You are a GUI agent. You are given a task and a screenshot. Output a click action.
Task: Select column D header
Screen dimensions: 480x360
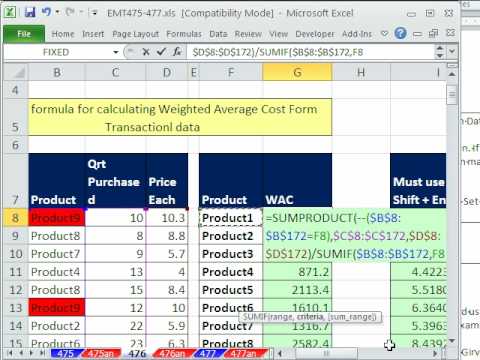click(167, 72)
